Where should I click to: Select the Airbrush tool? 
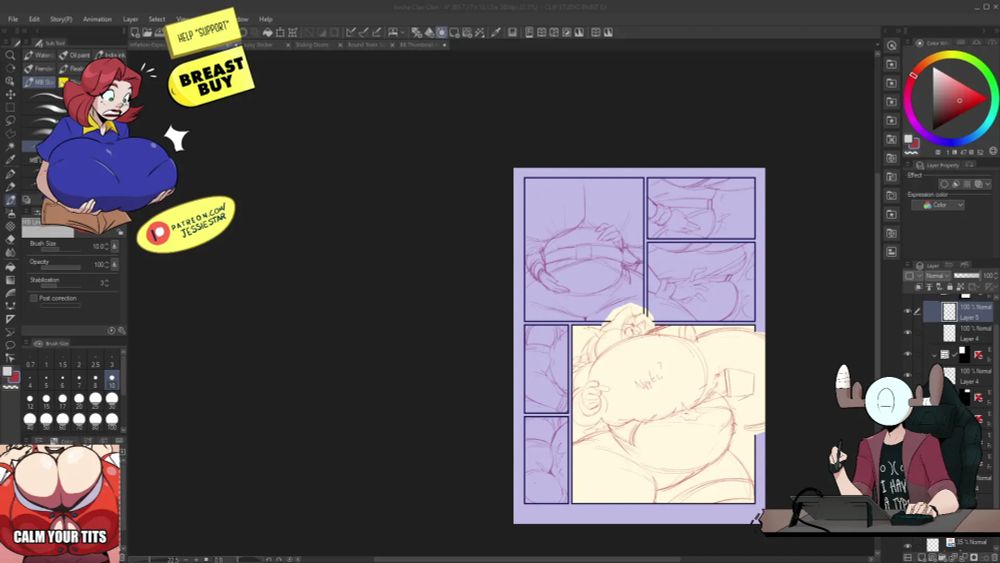[x=10, y=214]
